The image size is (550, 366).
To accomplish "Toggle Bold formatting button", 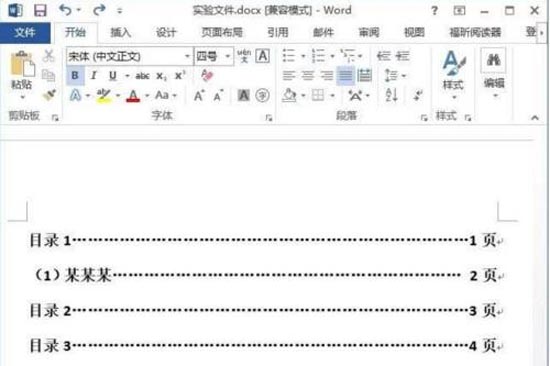I will [x=75, y=75].
